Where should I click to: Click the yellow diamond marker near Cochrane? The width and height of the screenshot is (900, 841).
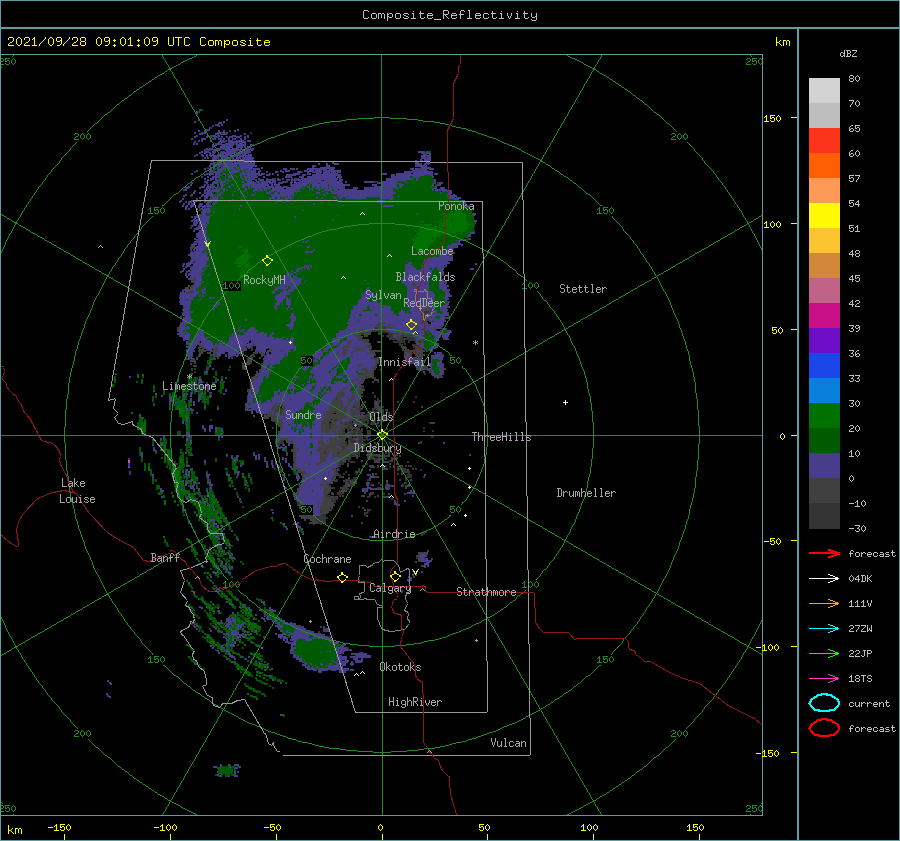(x=342, y=577)
